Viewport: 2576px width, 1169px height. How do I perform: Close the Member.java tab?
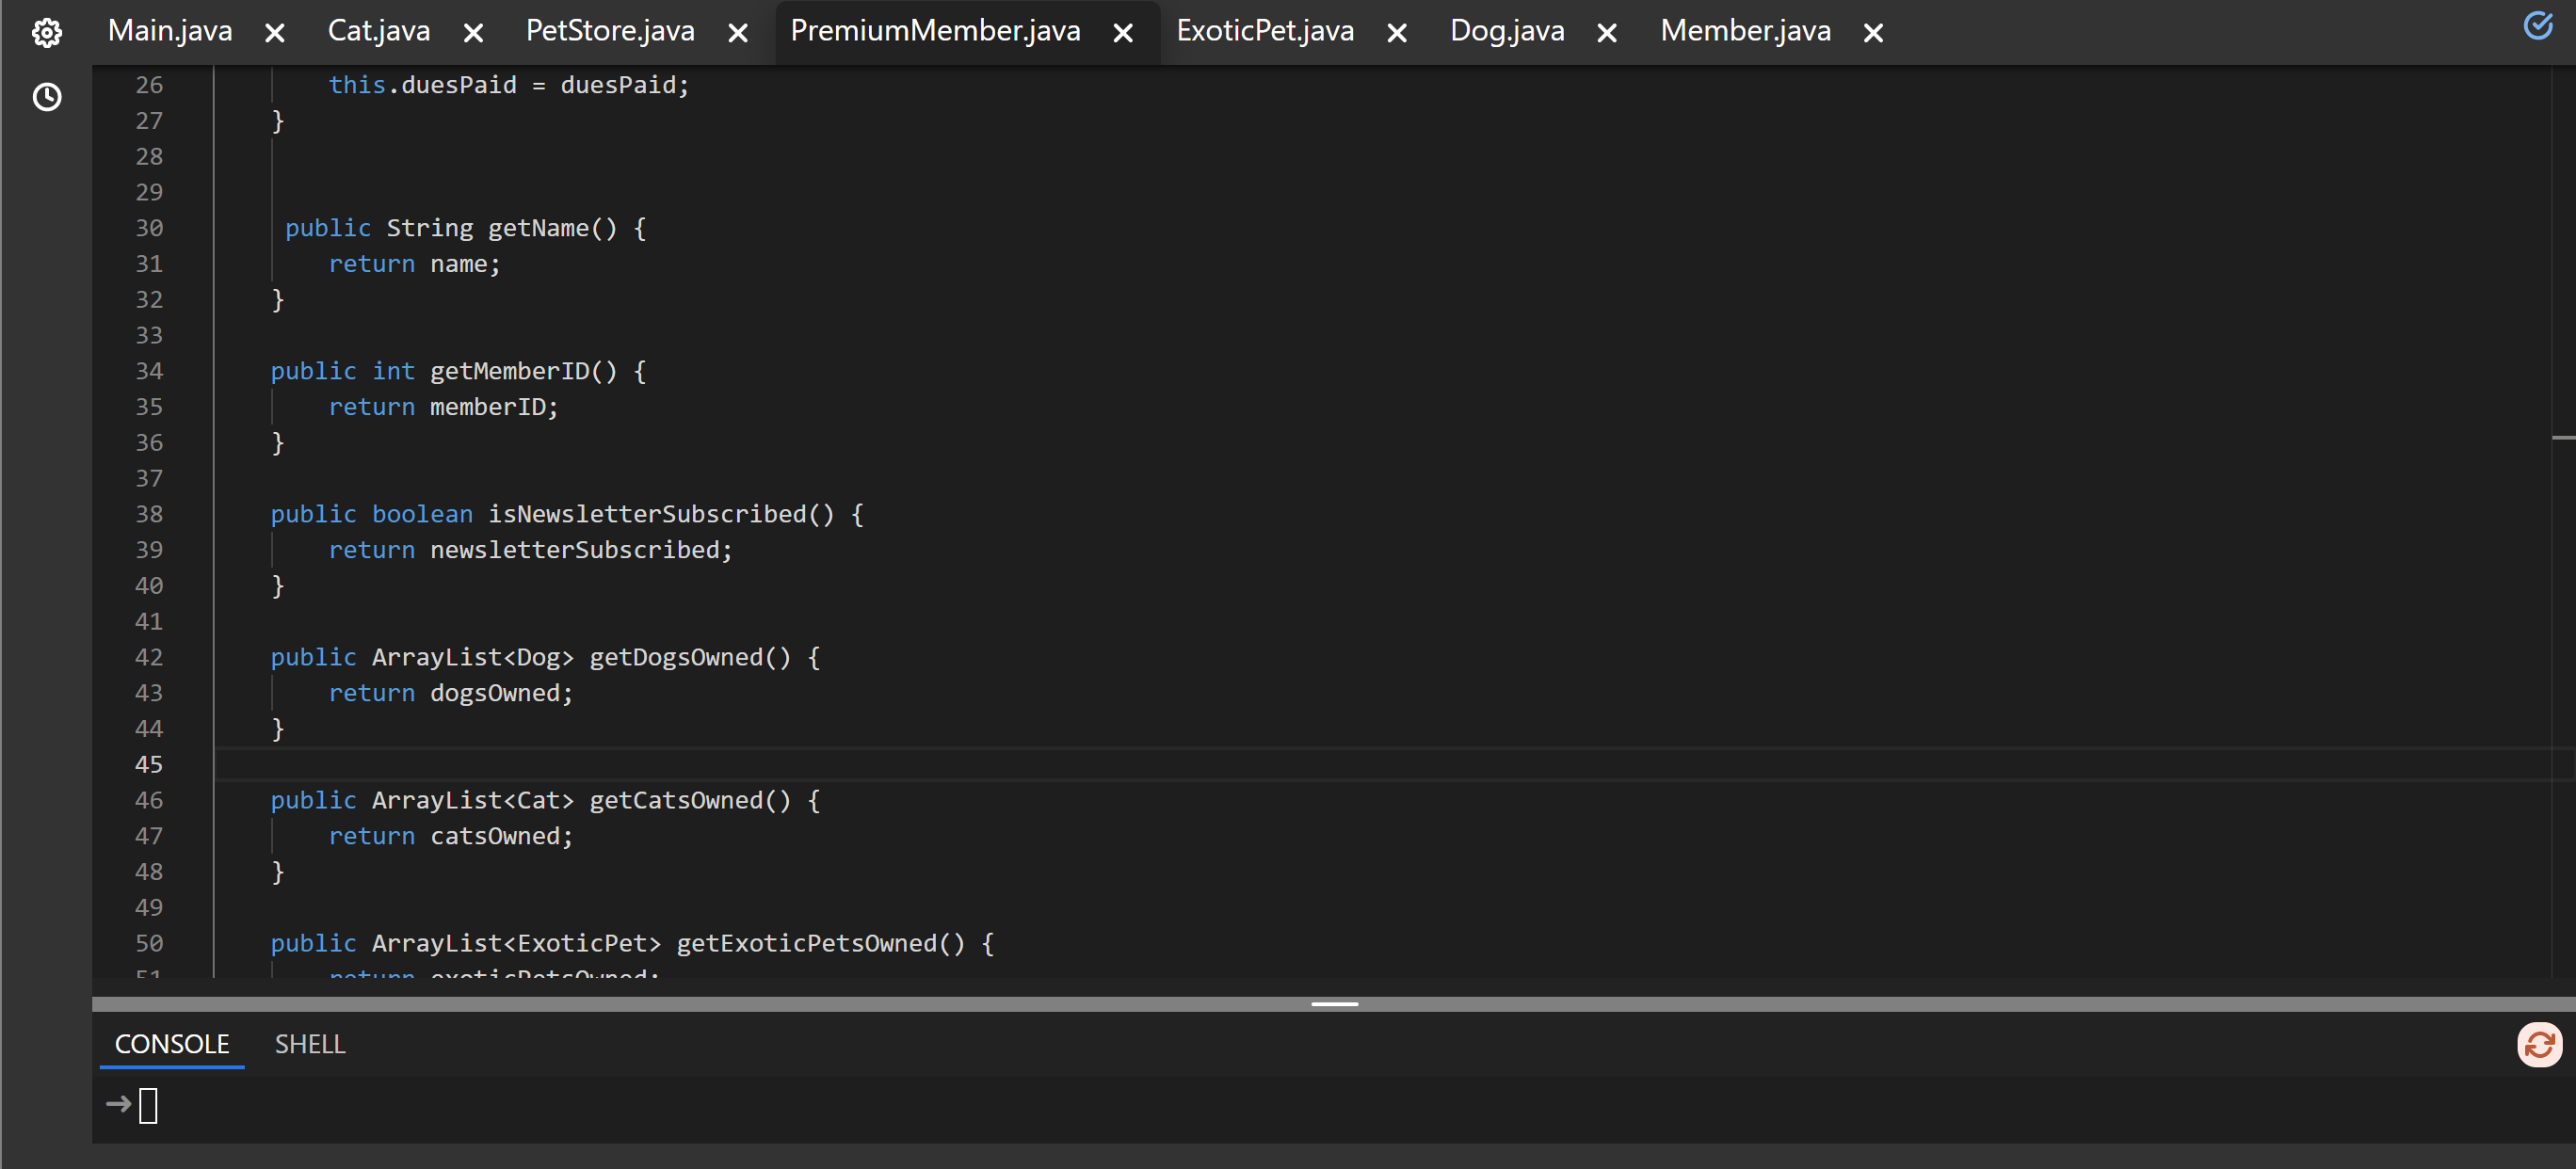pyautogui.click(x=1873, y=33)
